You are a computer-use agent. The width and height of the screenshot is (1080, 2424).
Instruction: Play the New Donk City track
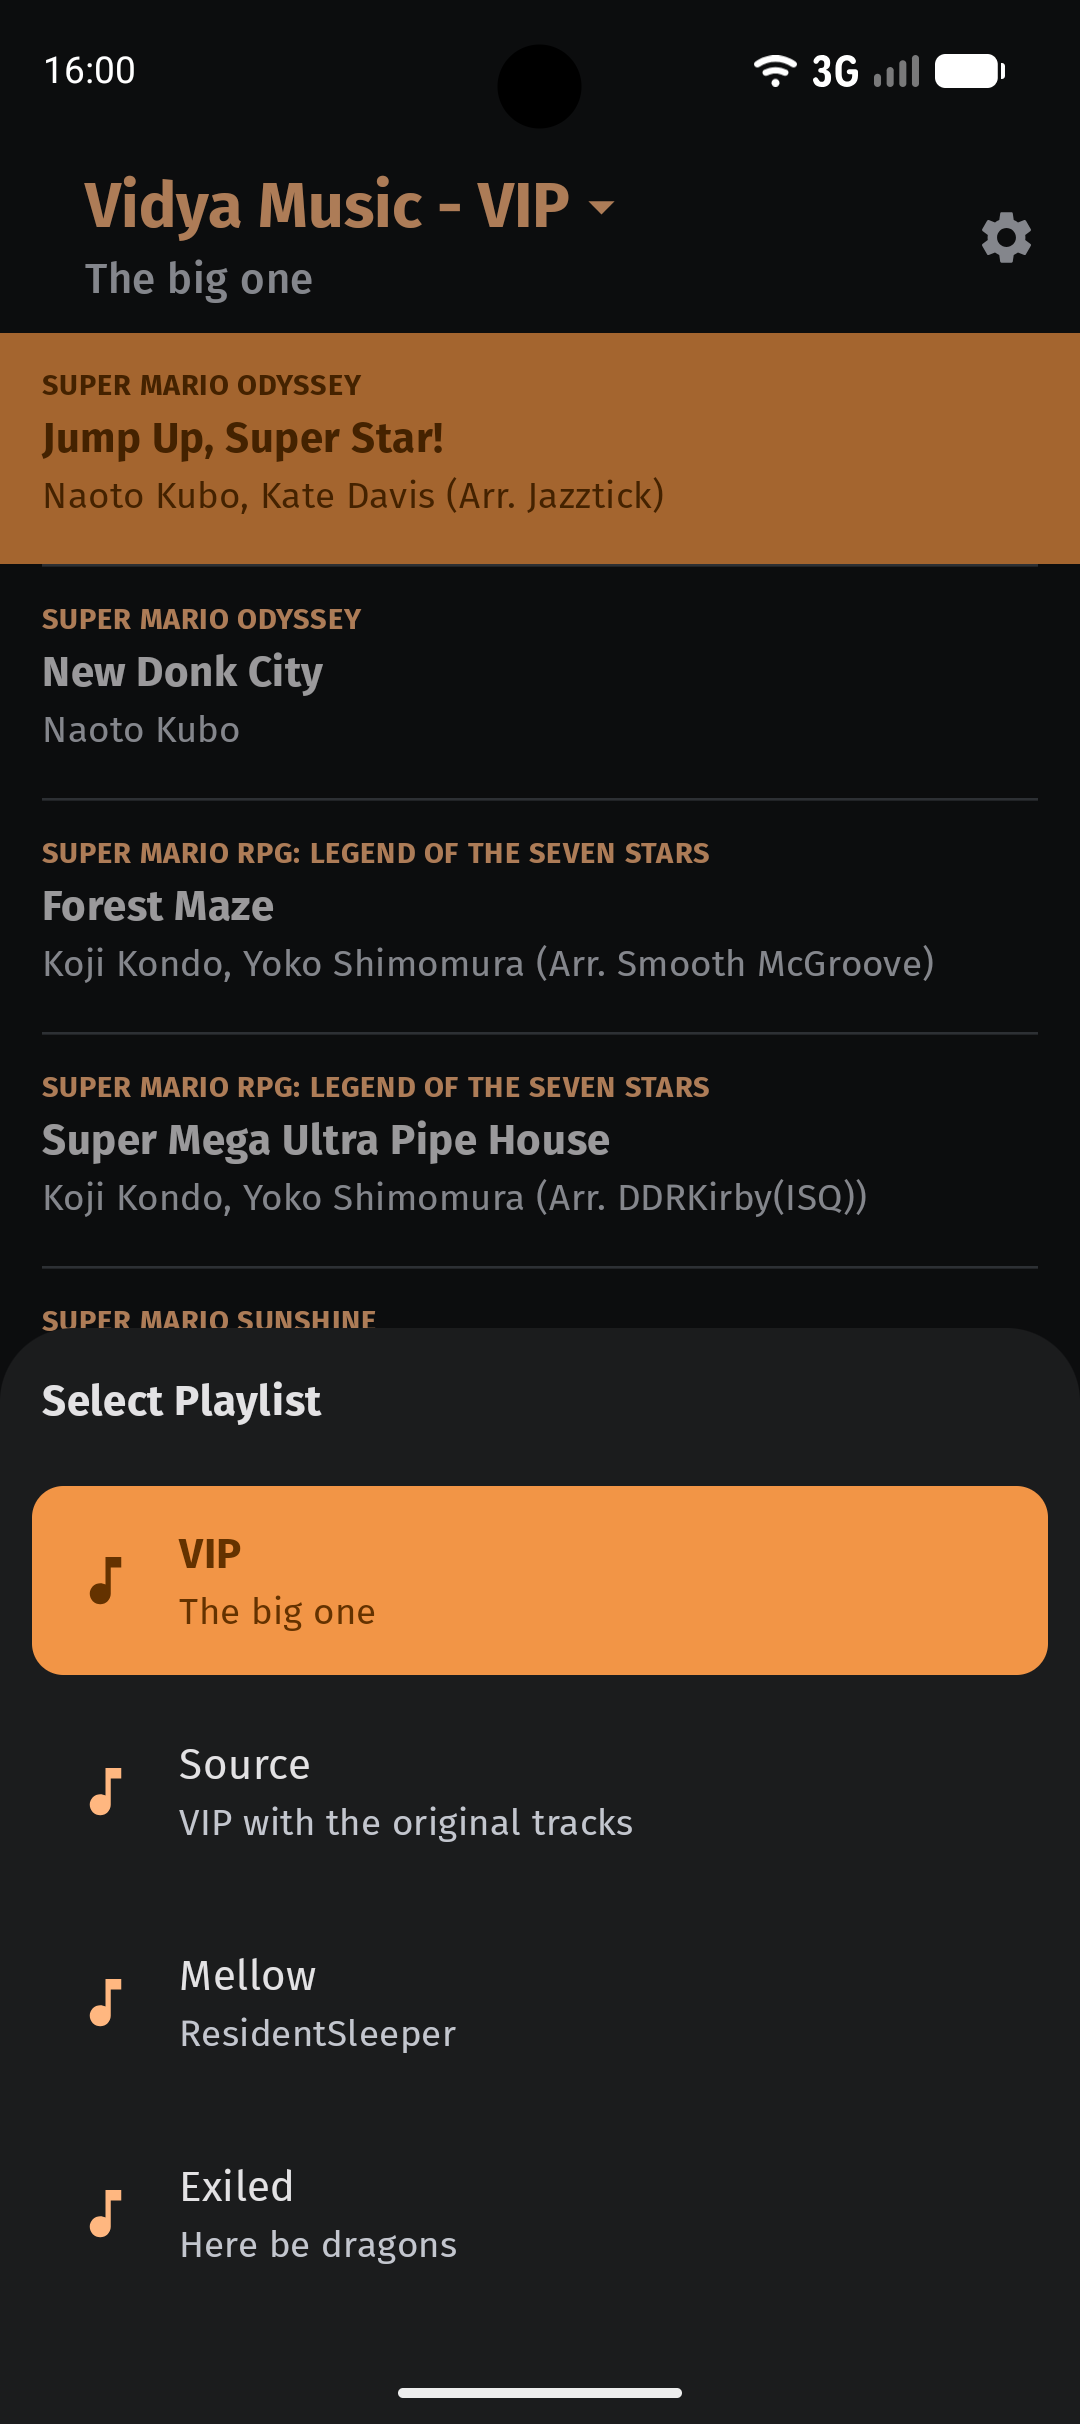(x=540, y=682)
